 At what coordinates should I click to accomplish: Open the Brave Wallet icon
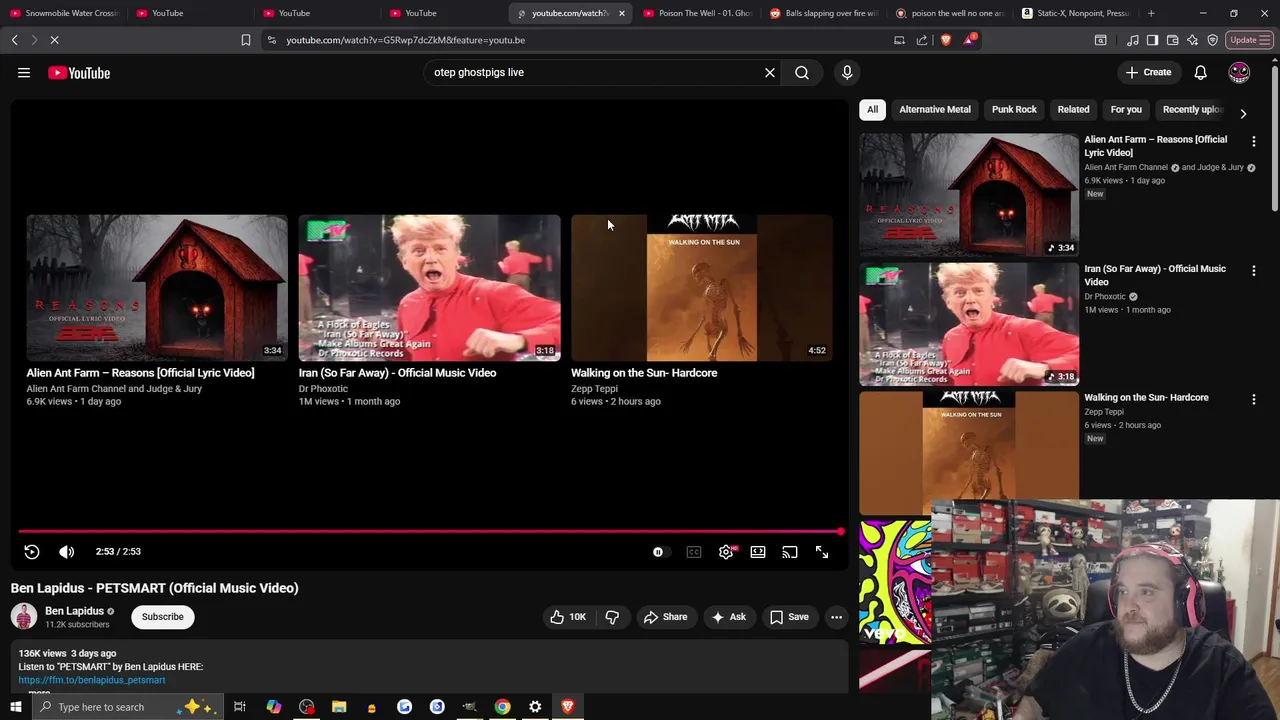coord(1172,40)
